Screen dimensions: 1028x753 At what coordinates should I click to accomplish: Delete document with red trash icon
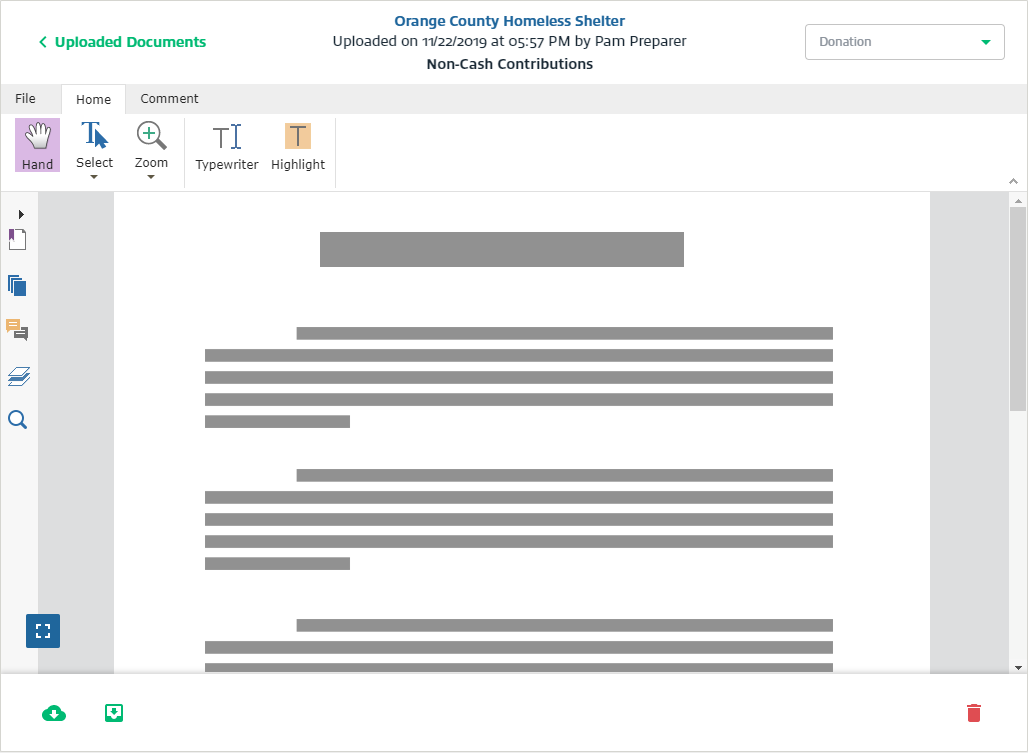pos(974,713)
